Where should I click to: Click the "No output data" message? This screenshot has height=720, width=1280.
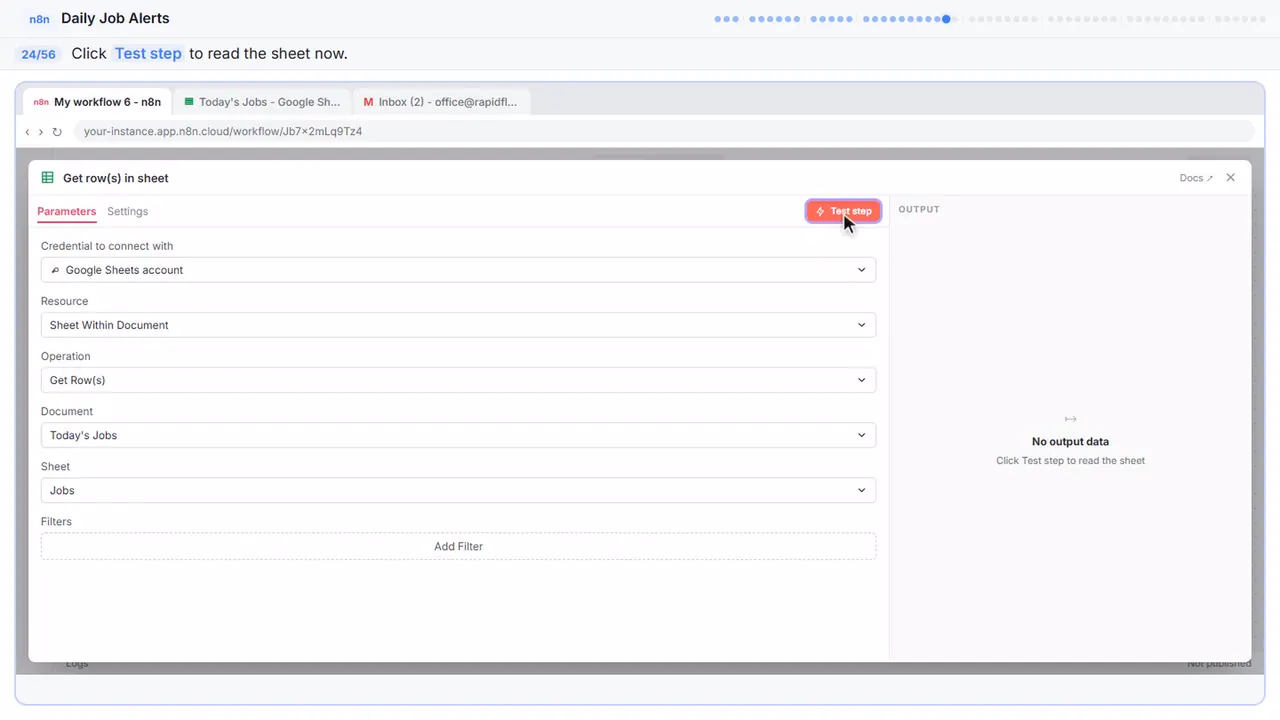tap(1070, 441)
